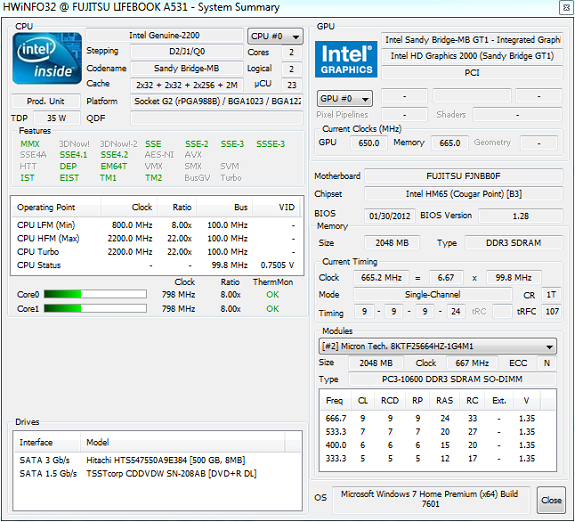575x522 pixels.
Task: Click the Core1 usage bar
Action: click(95, 309)
